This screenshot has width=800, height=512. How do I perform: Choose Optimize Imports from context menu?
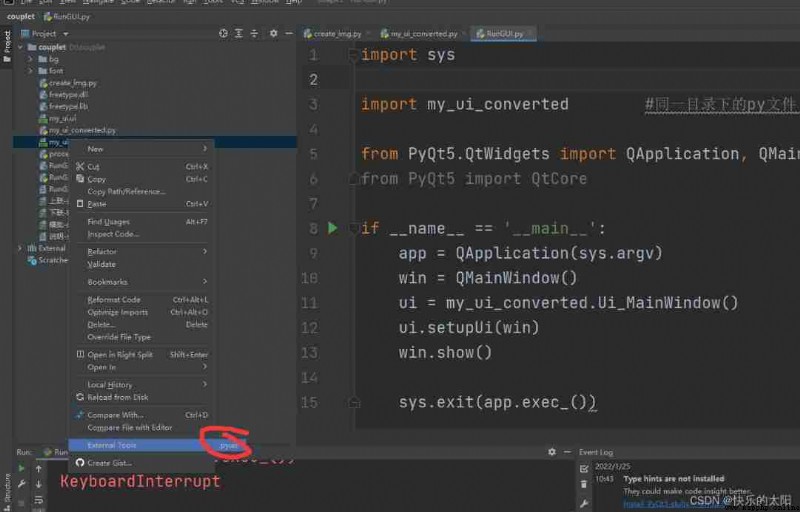pos(141,312)
